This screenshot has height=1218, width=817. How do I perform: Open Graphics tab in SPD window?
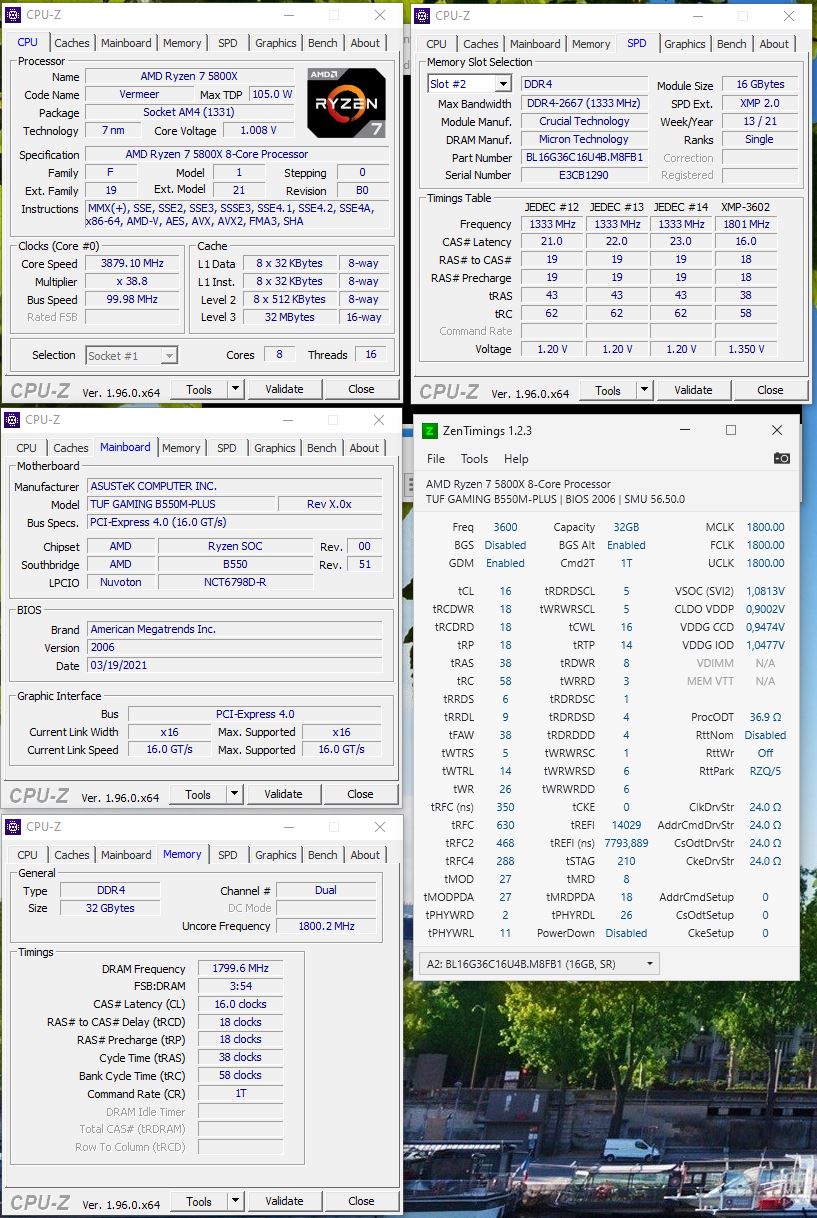point(685,44)
